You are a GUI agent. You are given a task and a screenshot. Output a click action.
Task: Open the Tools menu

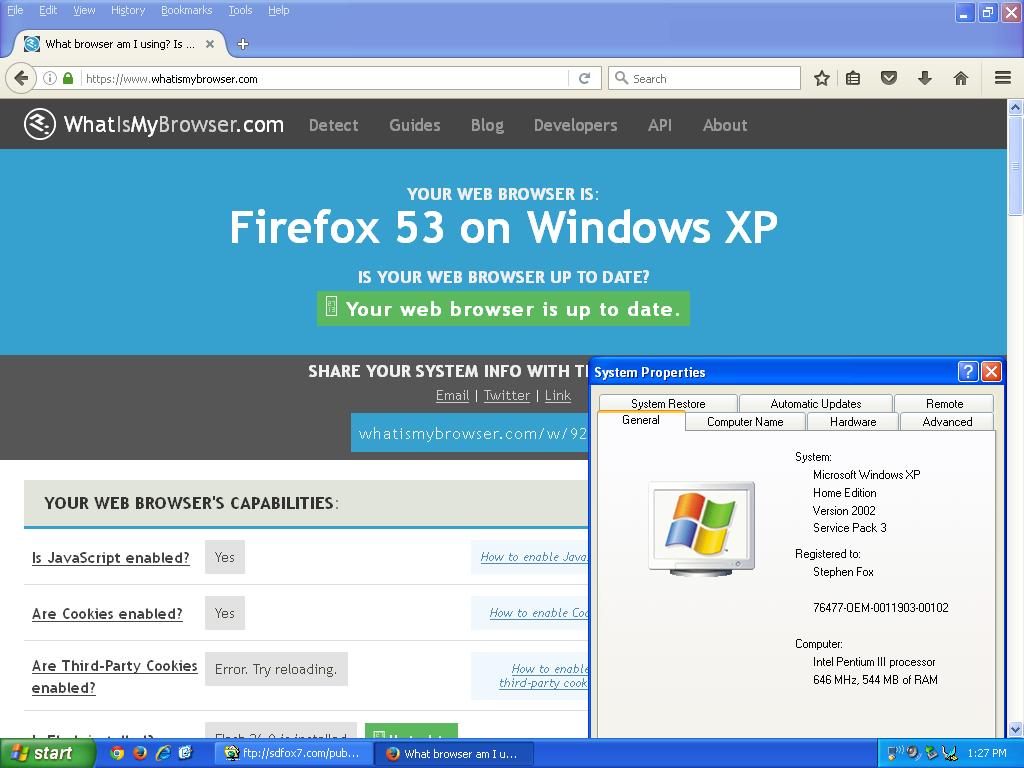240,10
